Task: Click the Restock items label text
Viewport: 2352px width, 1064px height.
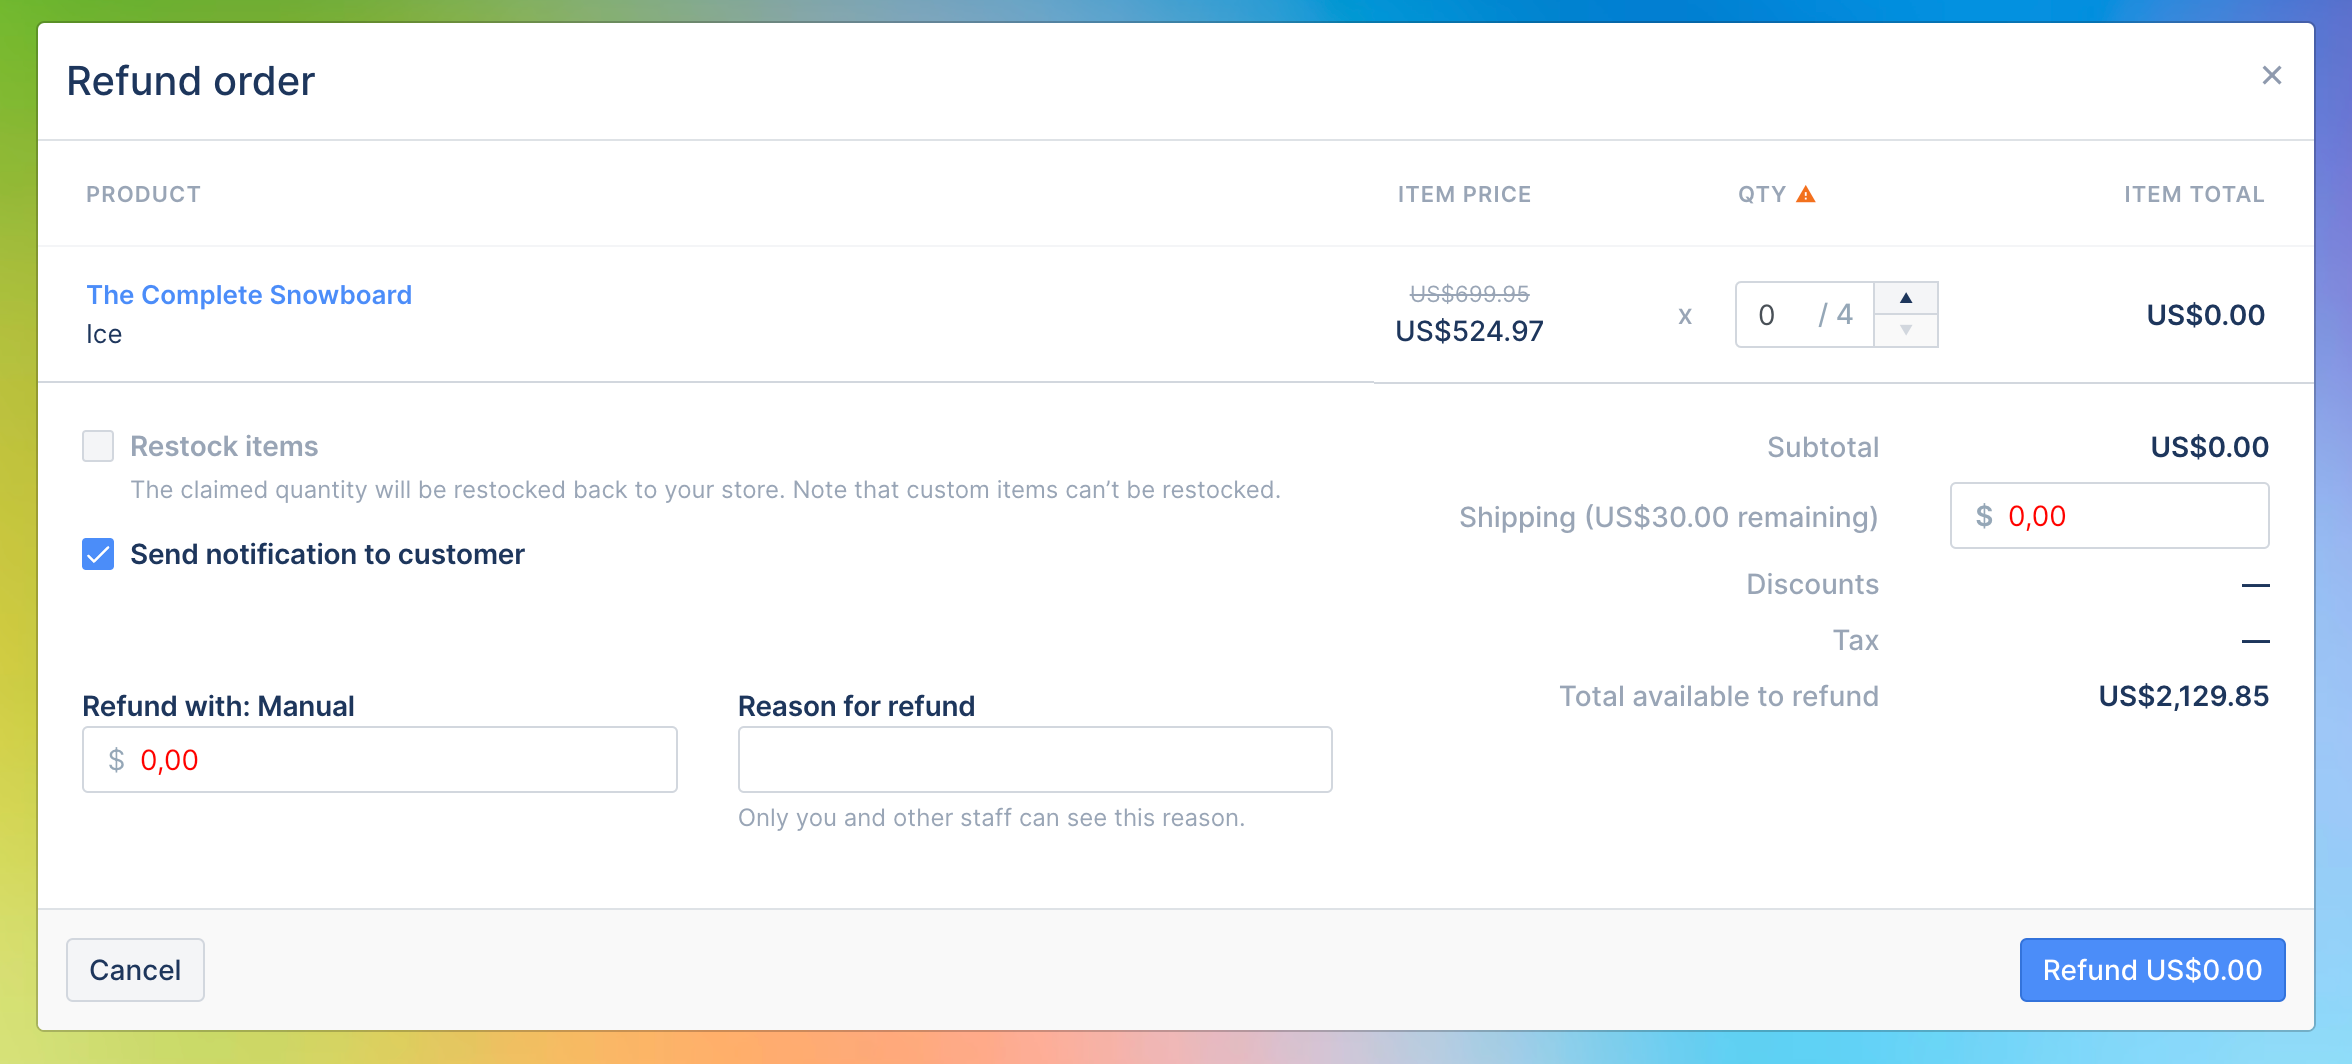Action: pos(224,446)
